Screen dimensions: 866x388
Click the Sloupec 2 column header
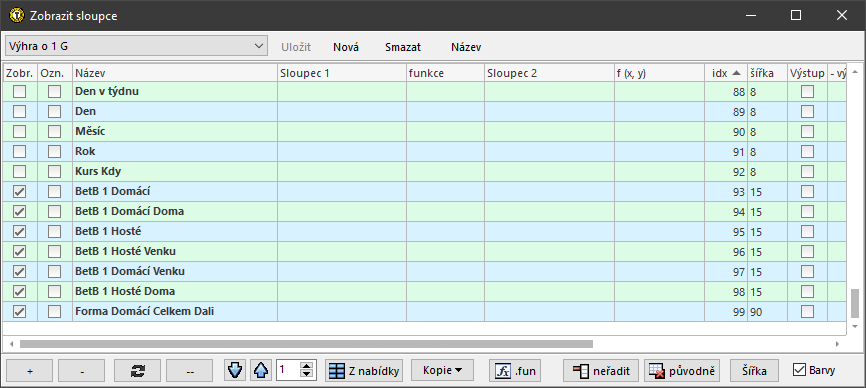tap(550, 73)
